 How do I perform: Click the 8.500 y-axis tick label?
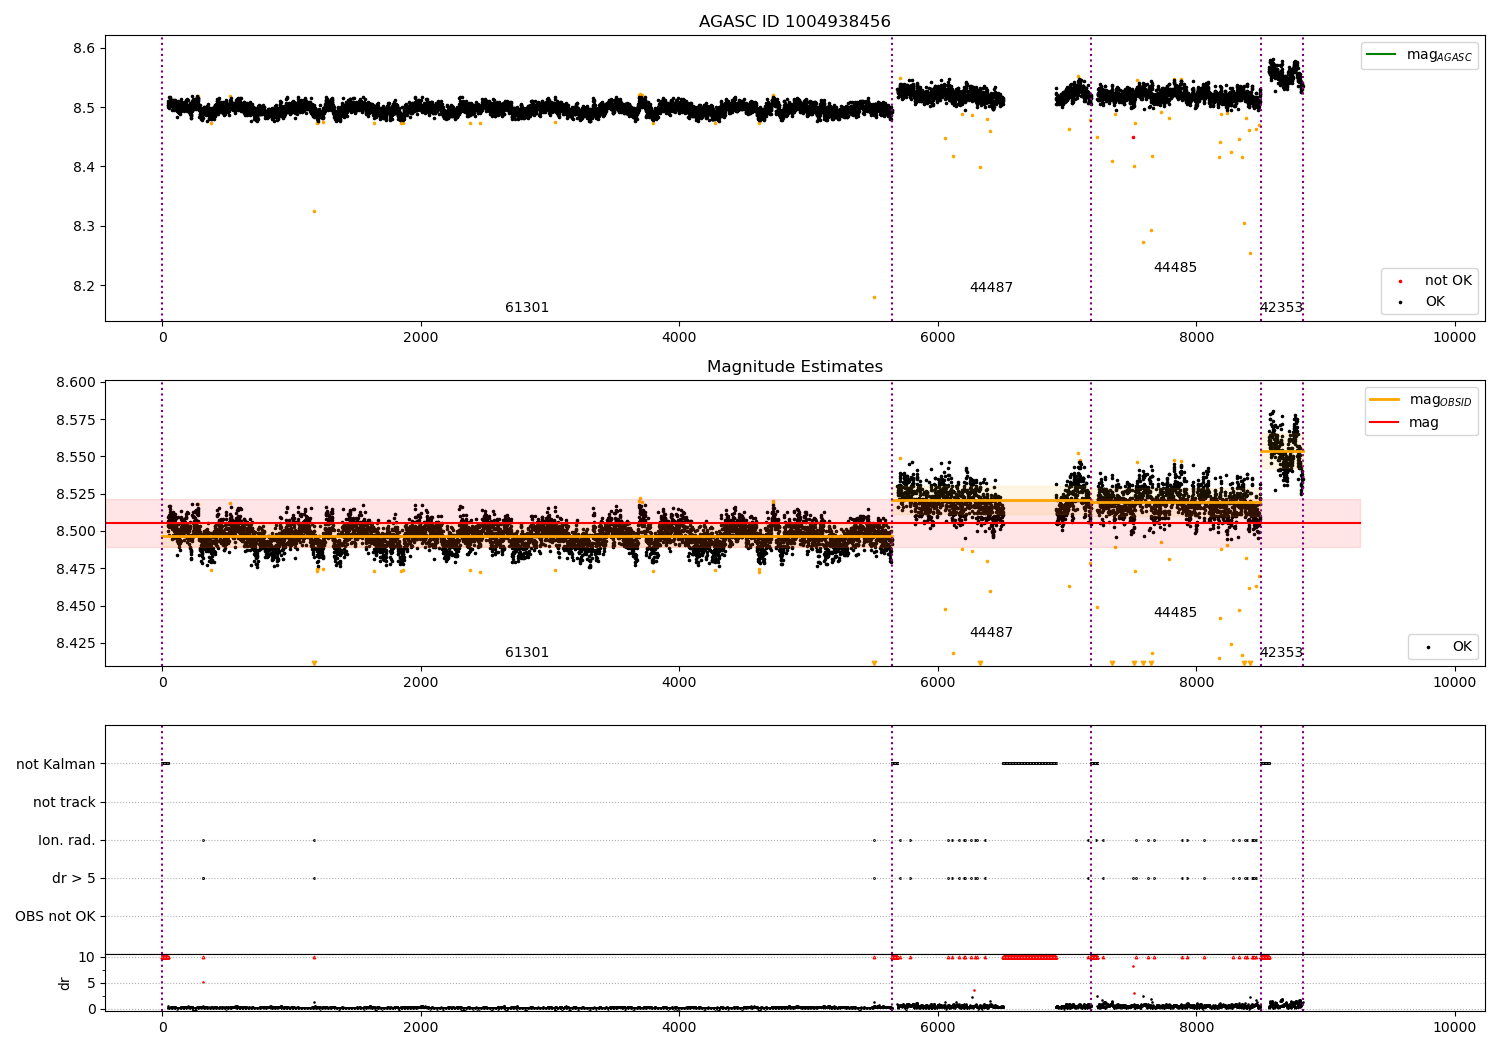(75, 532)
